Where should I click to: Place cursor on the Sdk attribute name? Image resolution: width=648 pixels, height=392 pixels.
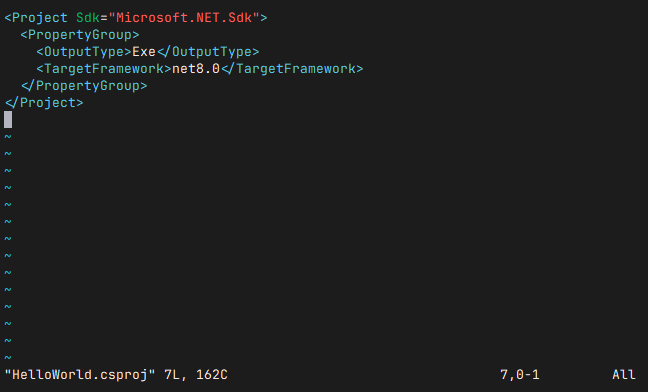click(88, 18)
